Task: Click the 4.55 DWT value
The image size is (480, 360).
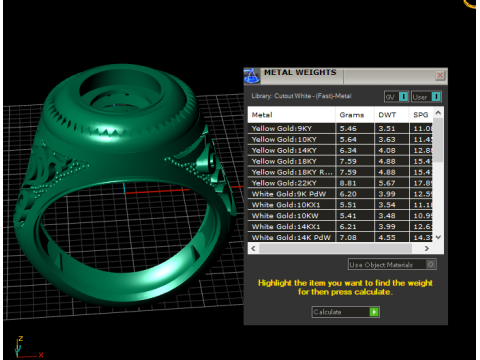Action: coord(387,237)
